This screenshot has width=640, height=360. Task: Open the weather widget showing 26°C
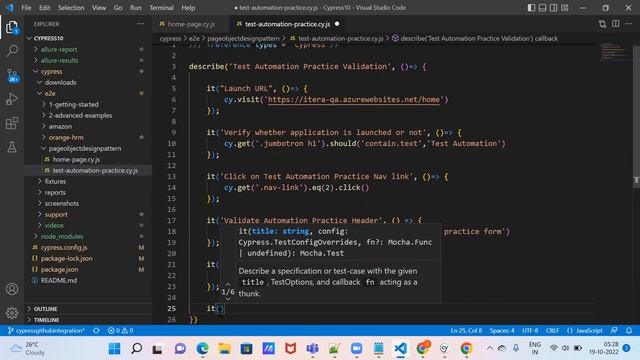[x=28, y=349]
